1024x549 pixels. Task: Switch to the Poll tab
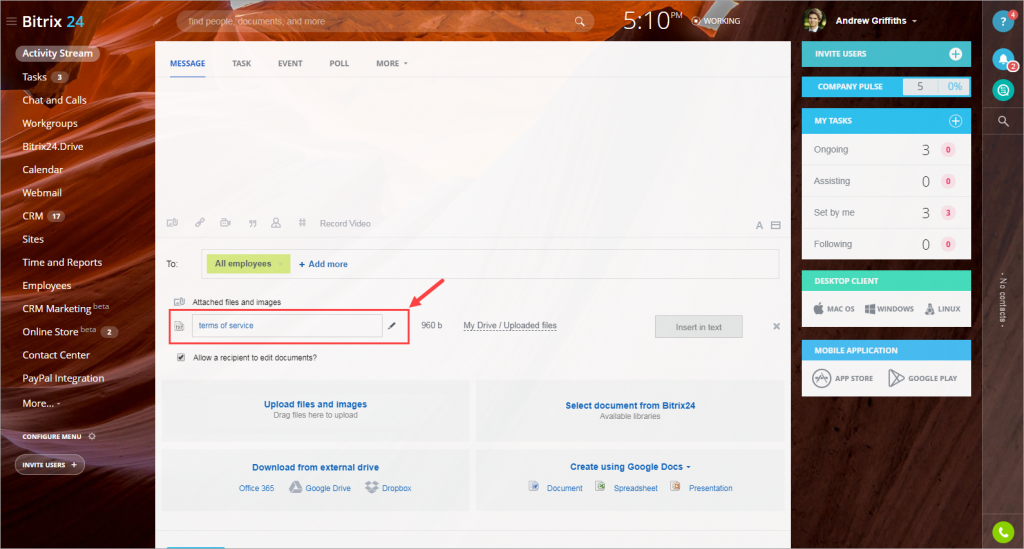click(x=339, y=63)
